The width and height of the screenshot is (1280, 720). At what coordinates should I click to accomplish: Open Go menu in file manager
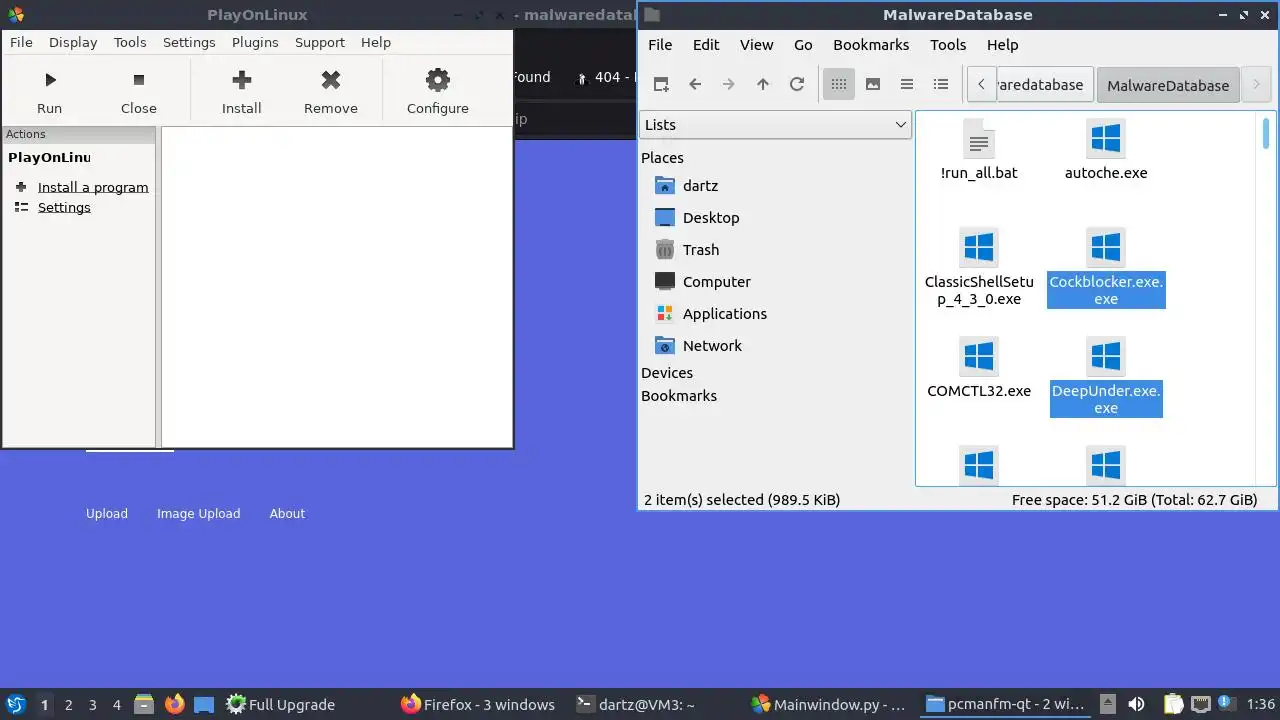(803, 44)
